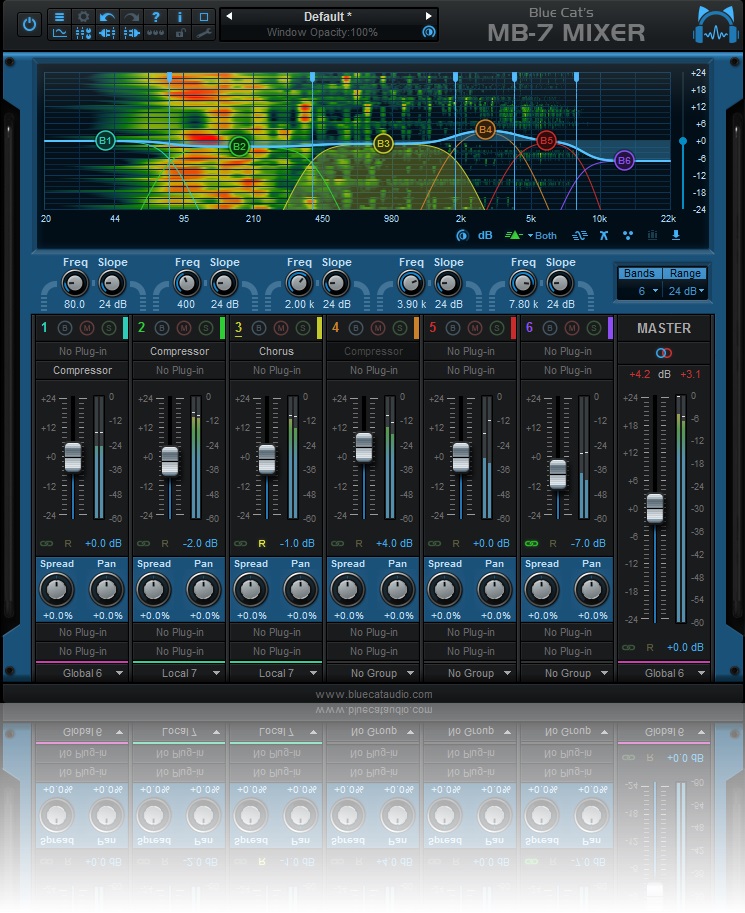
Task: Open the main menu (three lines icon)
Action: 59,17
